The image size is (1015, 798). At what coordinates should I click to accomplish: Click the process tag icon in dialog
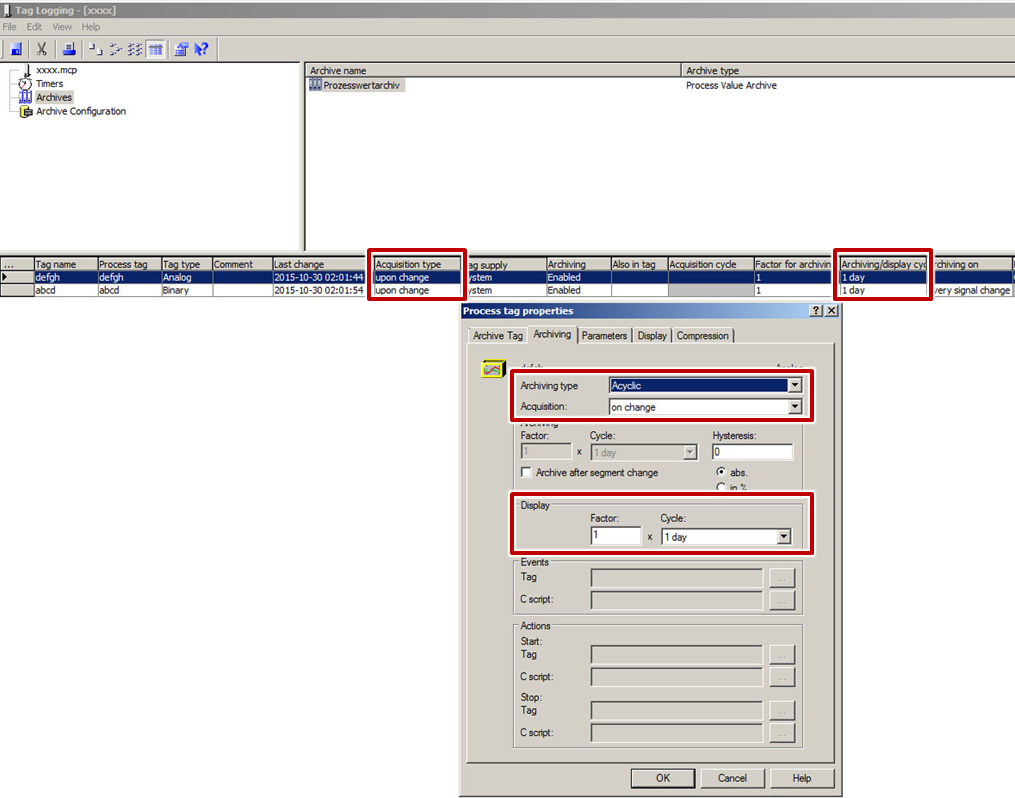(493, 369)
